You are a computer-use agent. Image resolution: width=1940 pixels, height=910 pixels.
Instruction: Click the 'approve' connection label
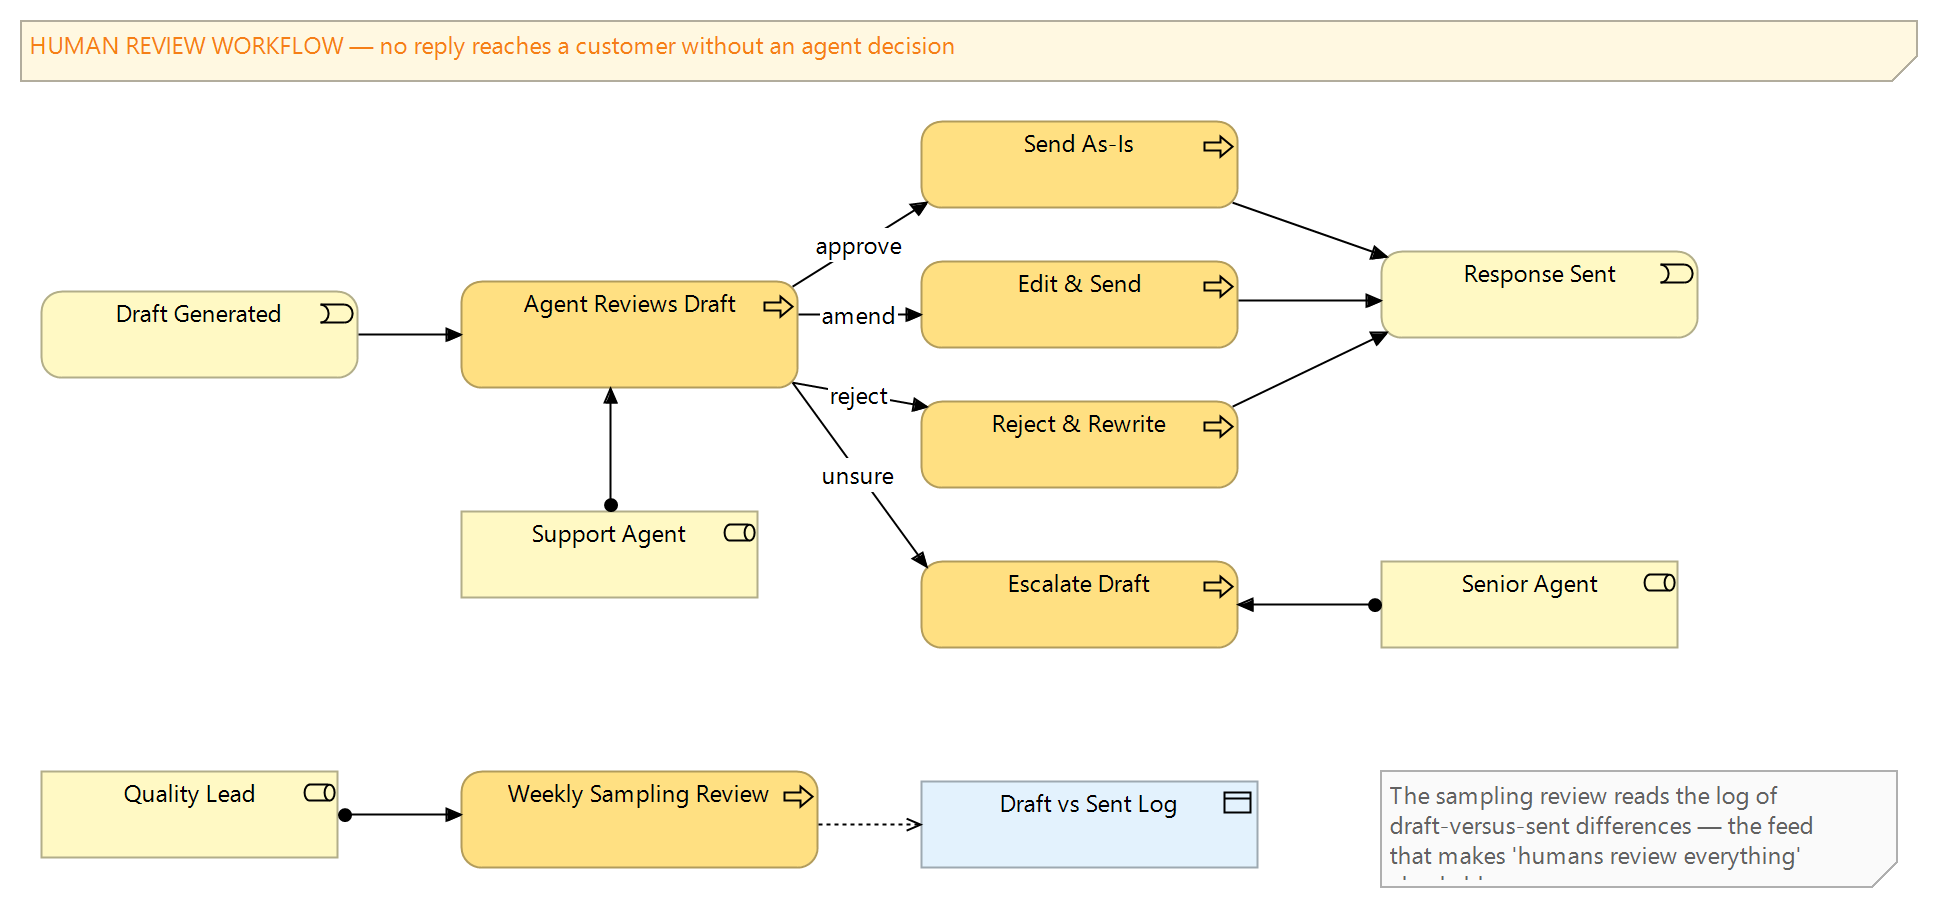click(x=859, y=247)
